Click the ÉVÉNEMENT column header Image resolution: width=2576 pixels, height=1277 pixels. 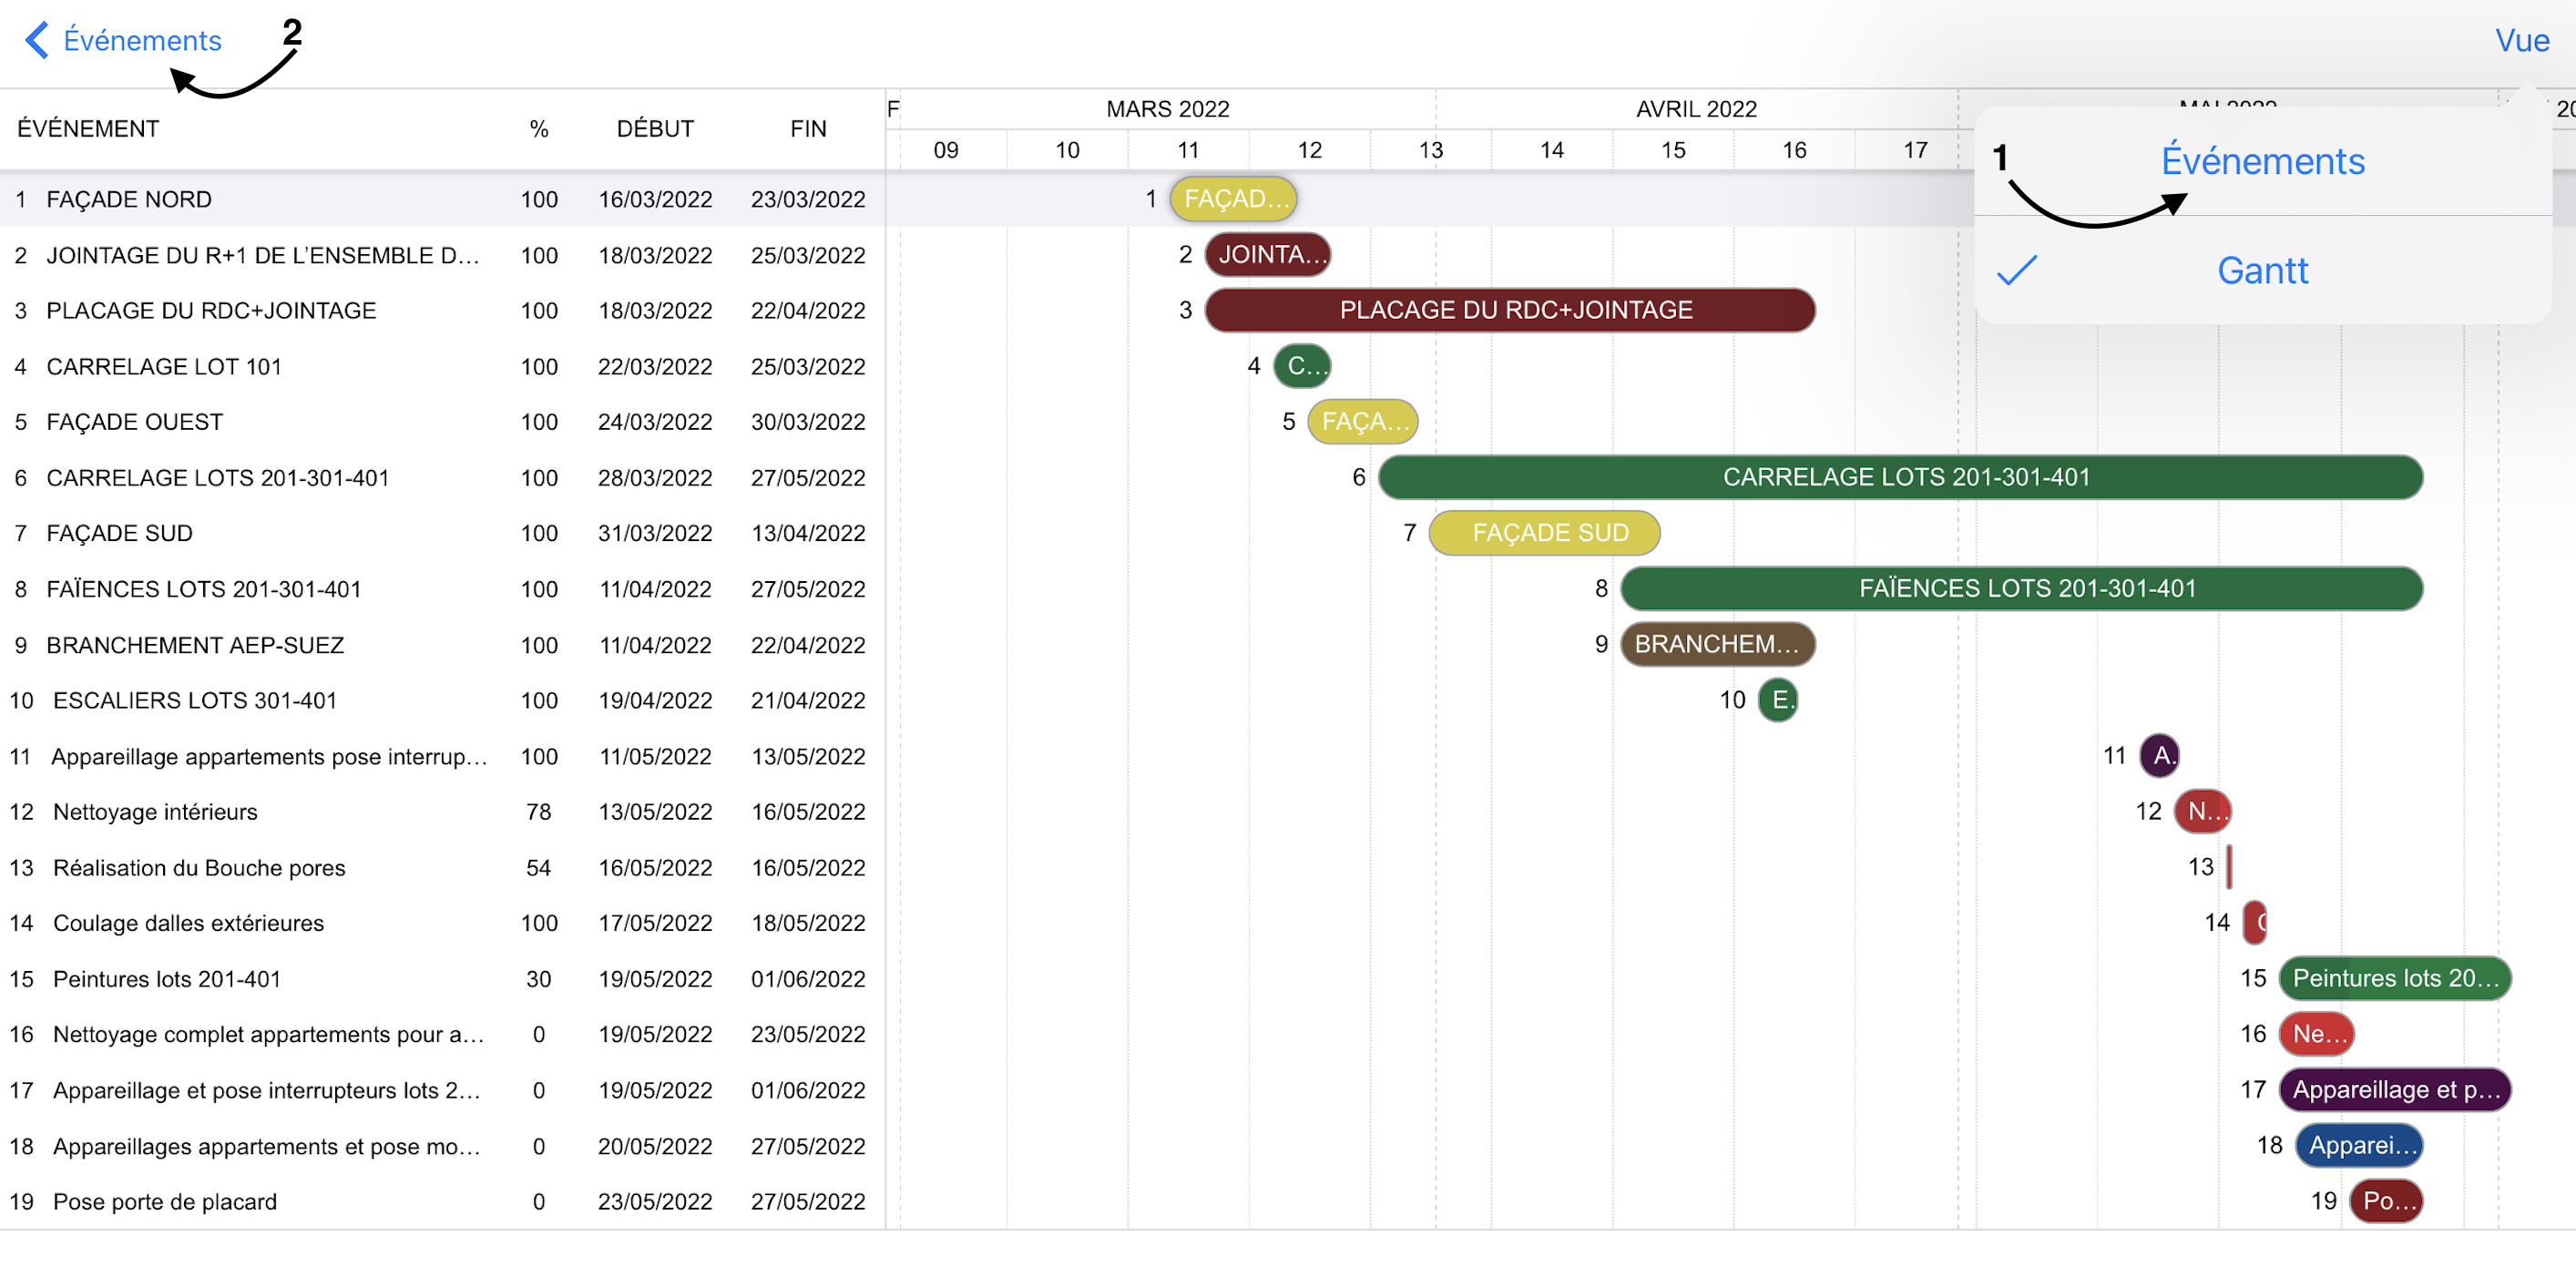pos(88,129)
